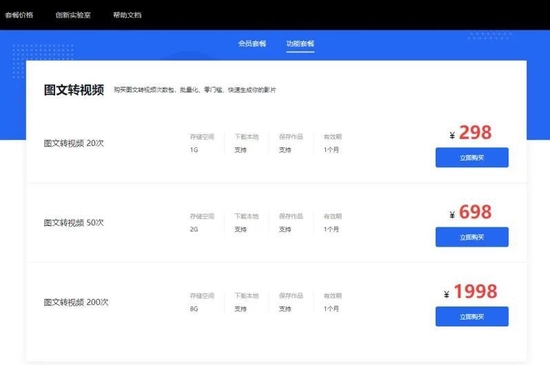Open 帮助文档 in the top navigation
550x365 pixels.
click(127, 15)
